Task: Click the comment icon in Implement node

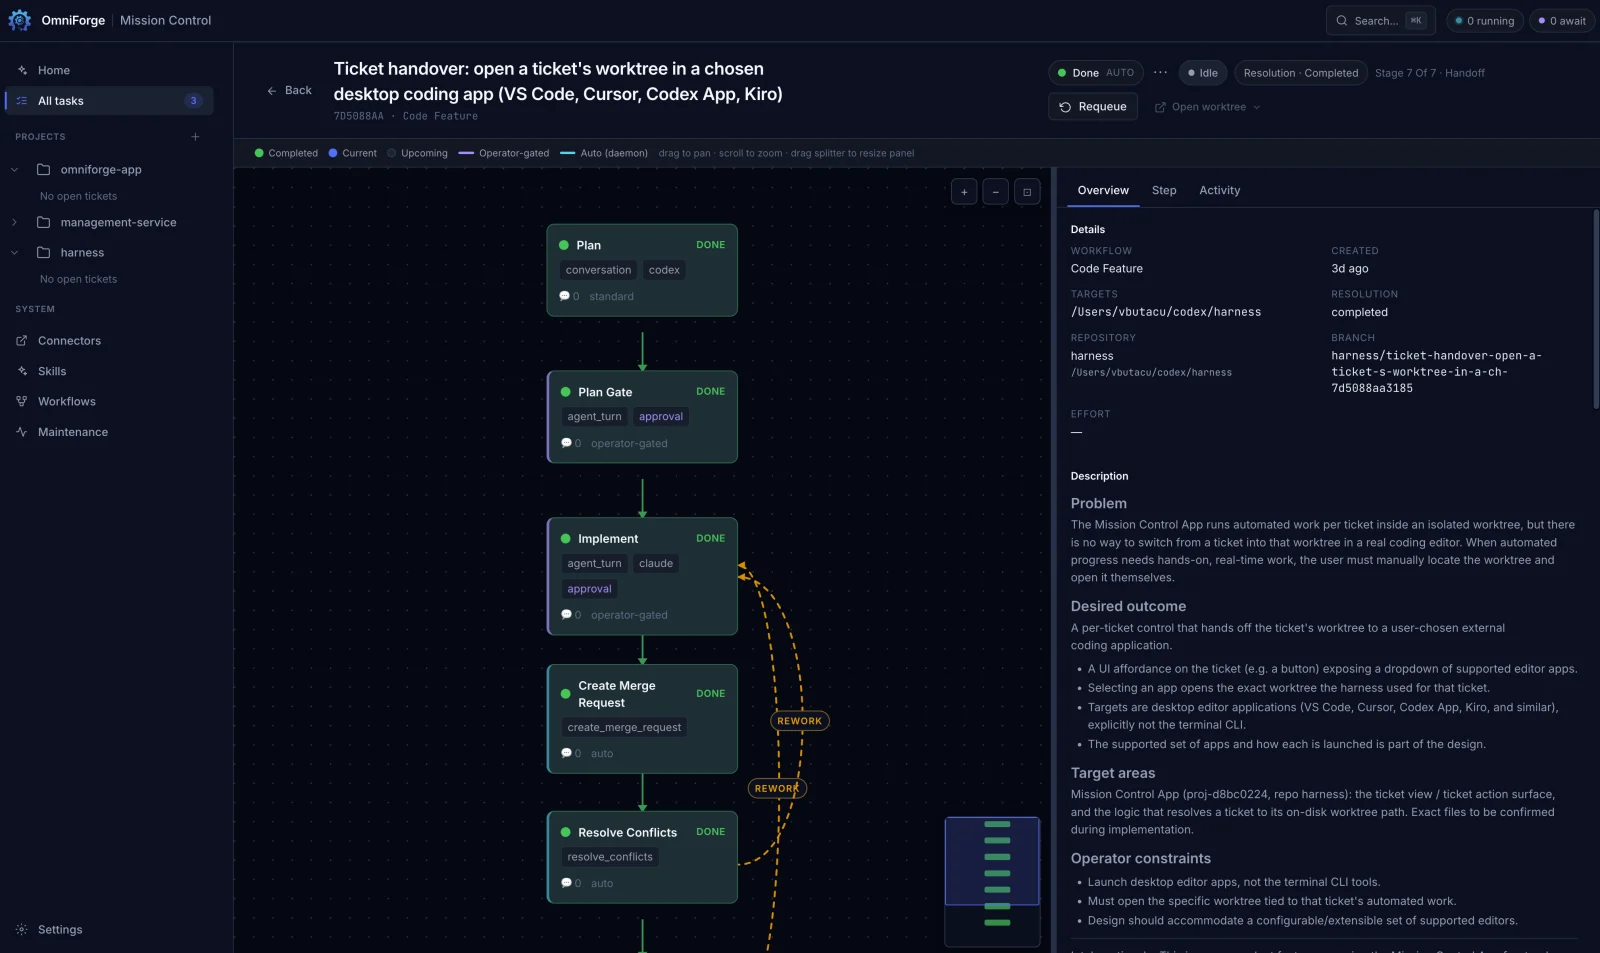Action: pos(566,615)
